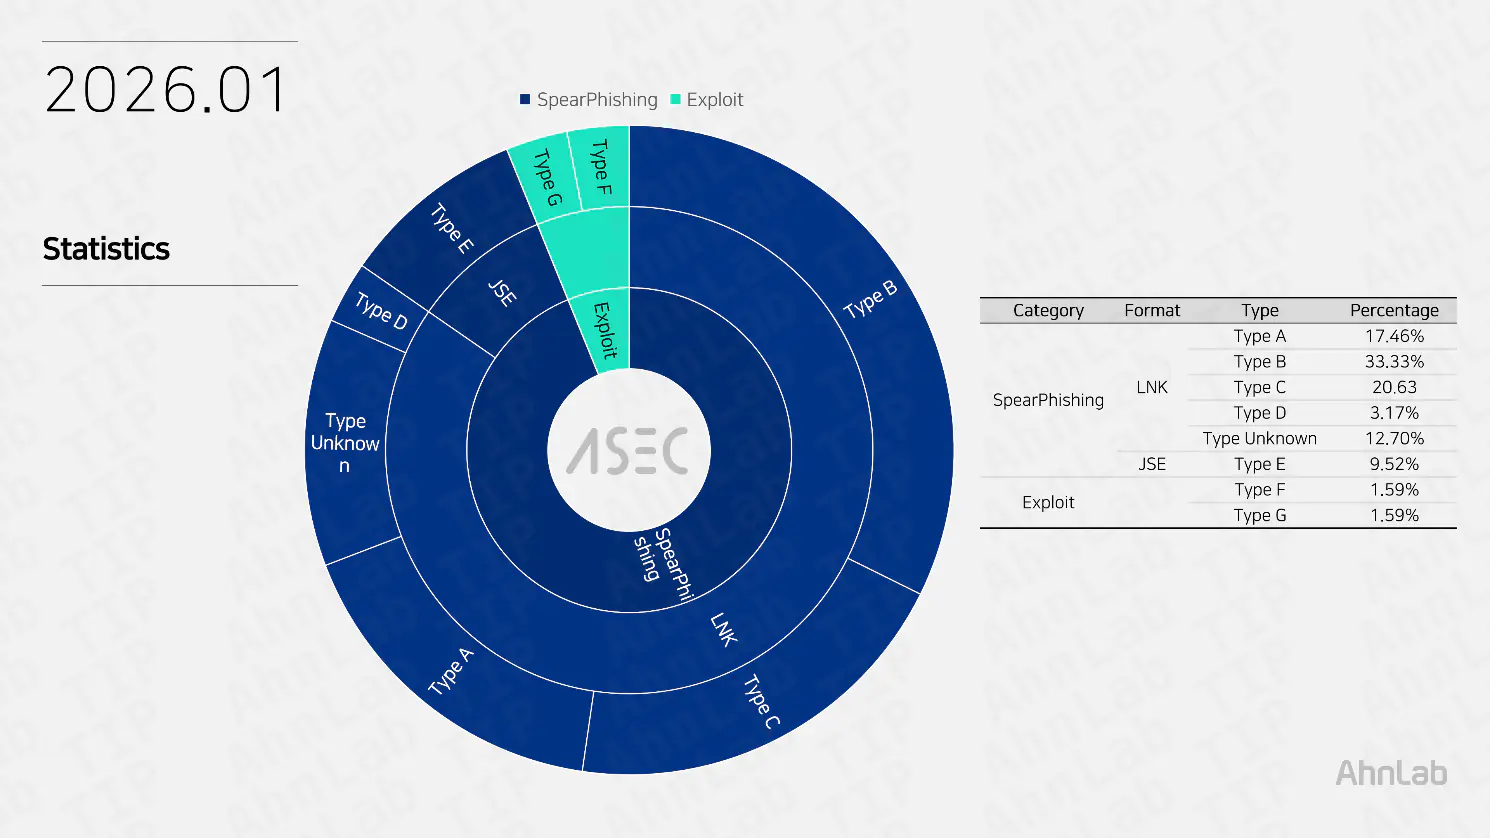Image resolution: width=1490 pixels, height=838 pixels.
Task: Select the Type B chart segment
Action: (870, 300)
